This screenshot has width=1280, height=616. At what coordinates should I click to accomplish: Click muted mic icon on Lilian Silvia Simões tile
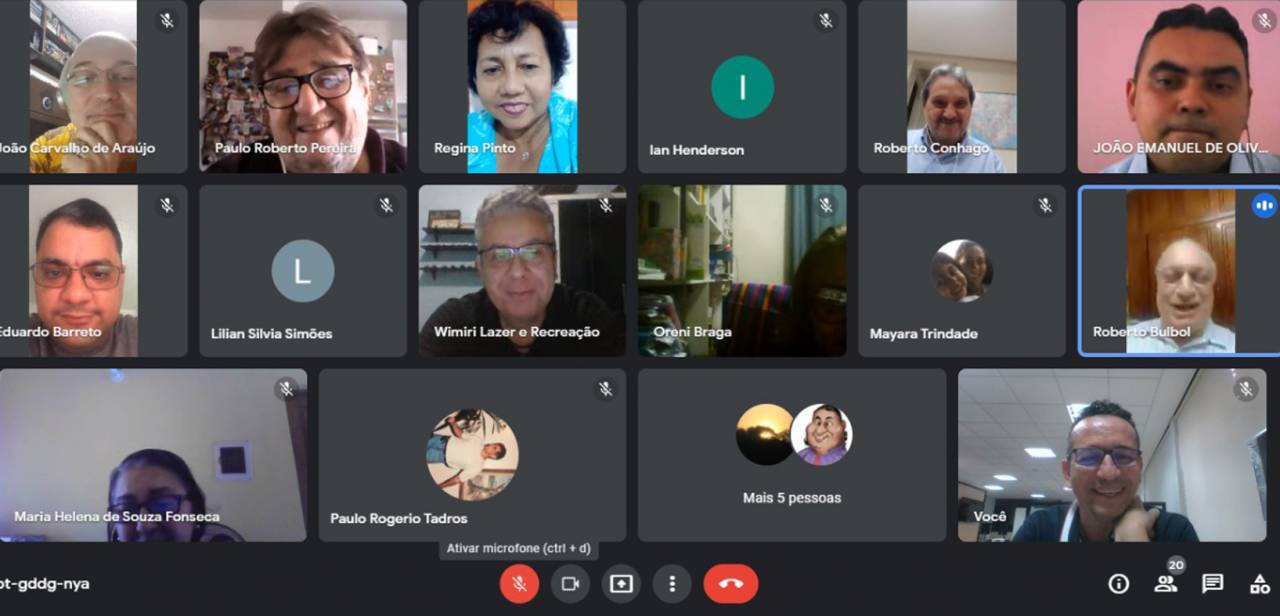click(386, 205)
